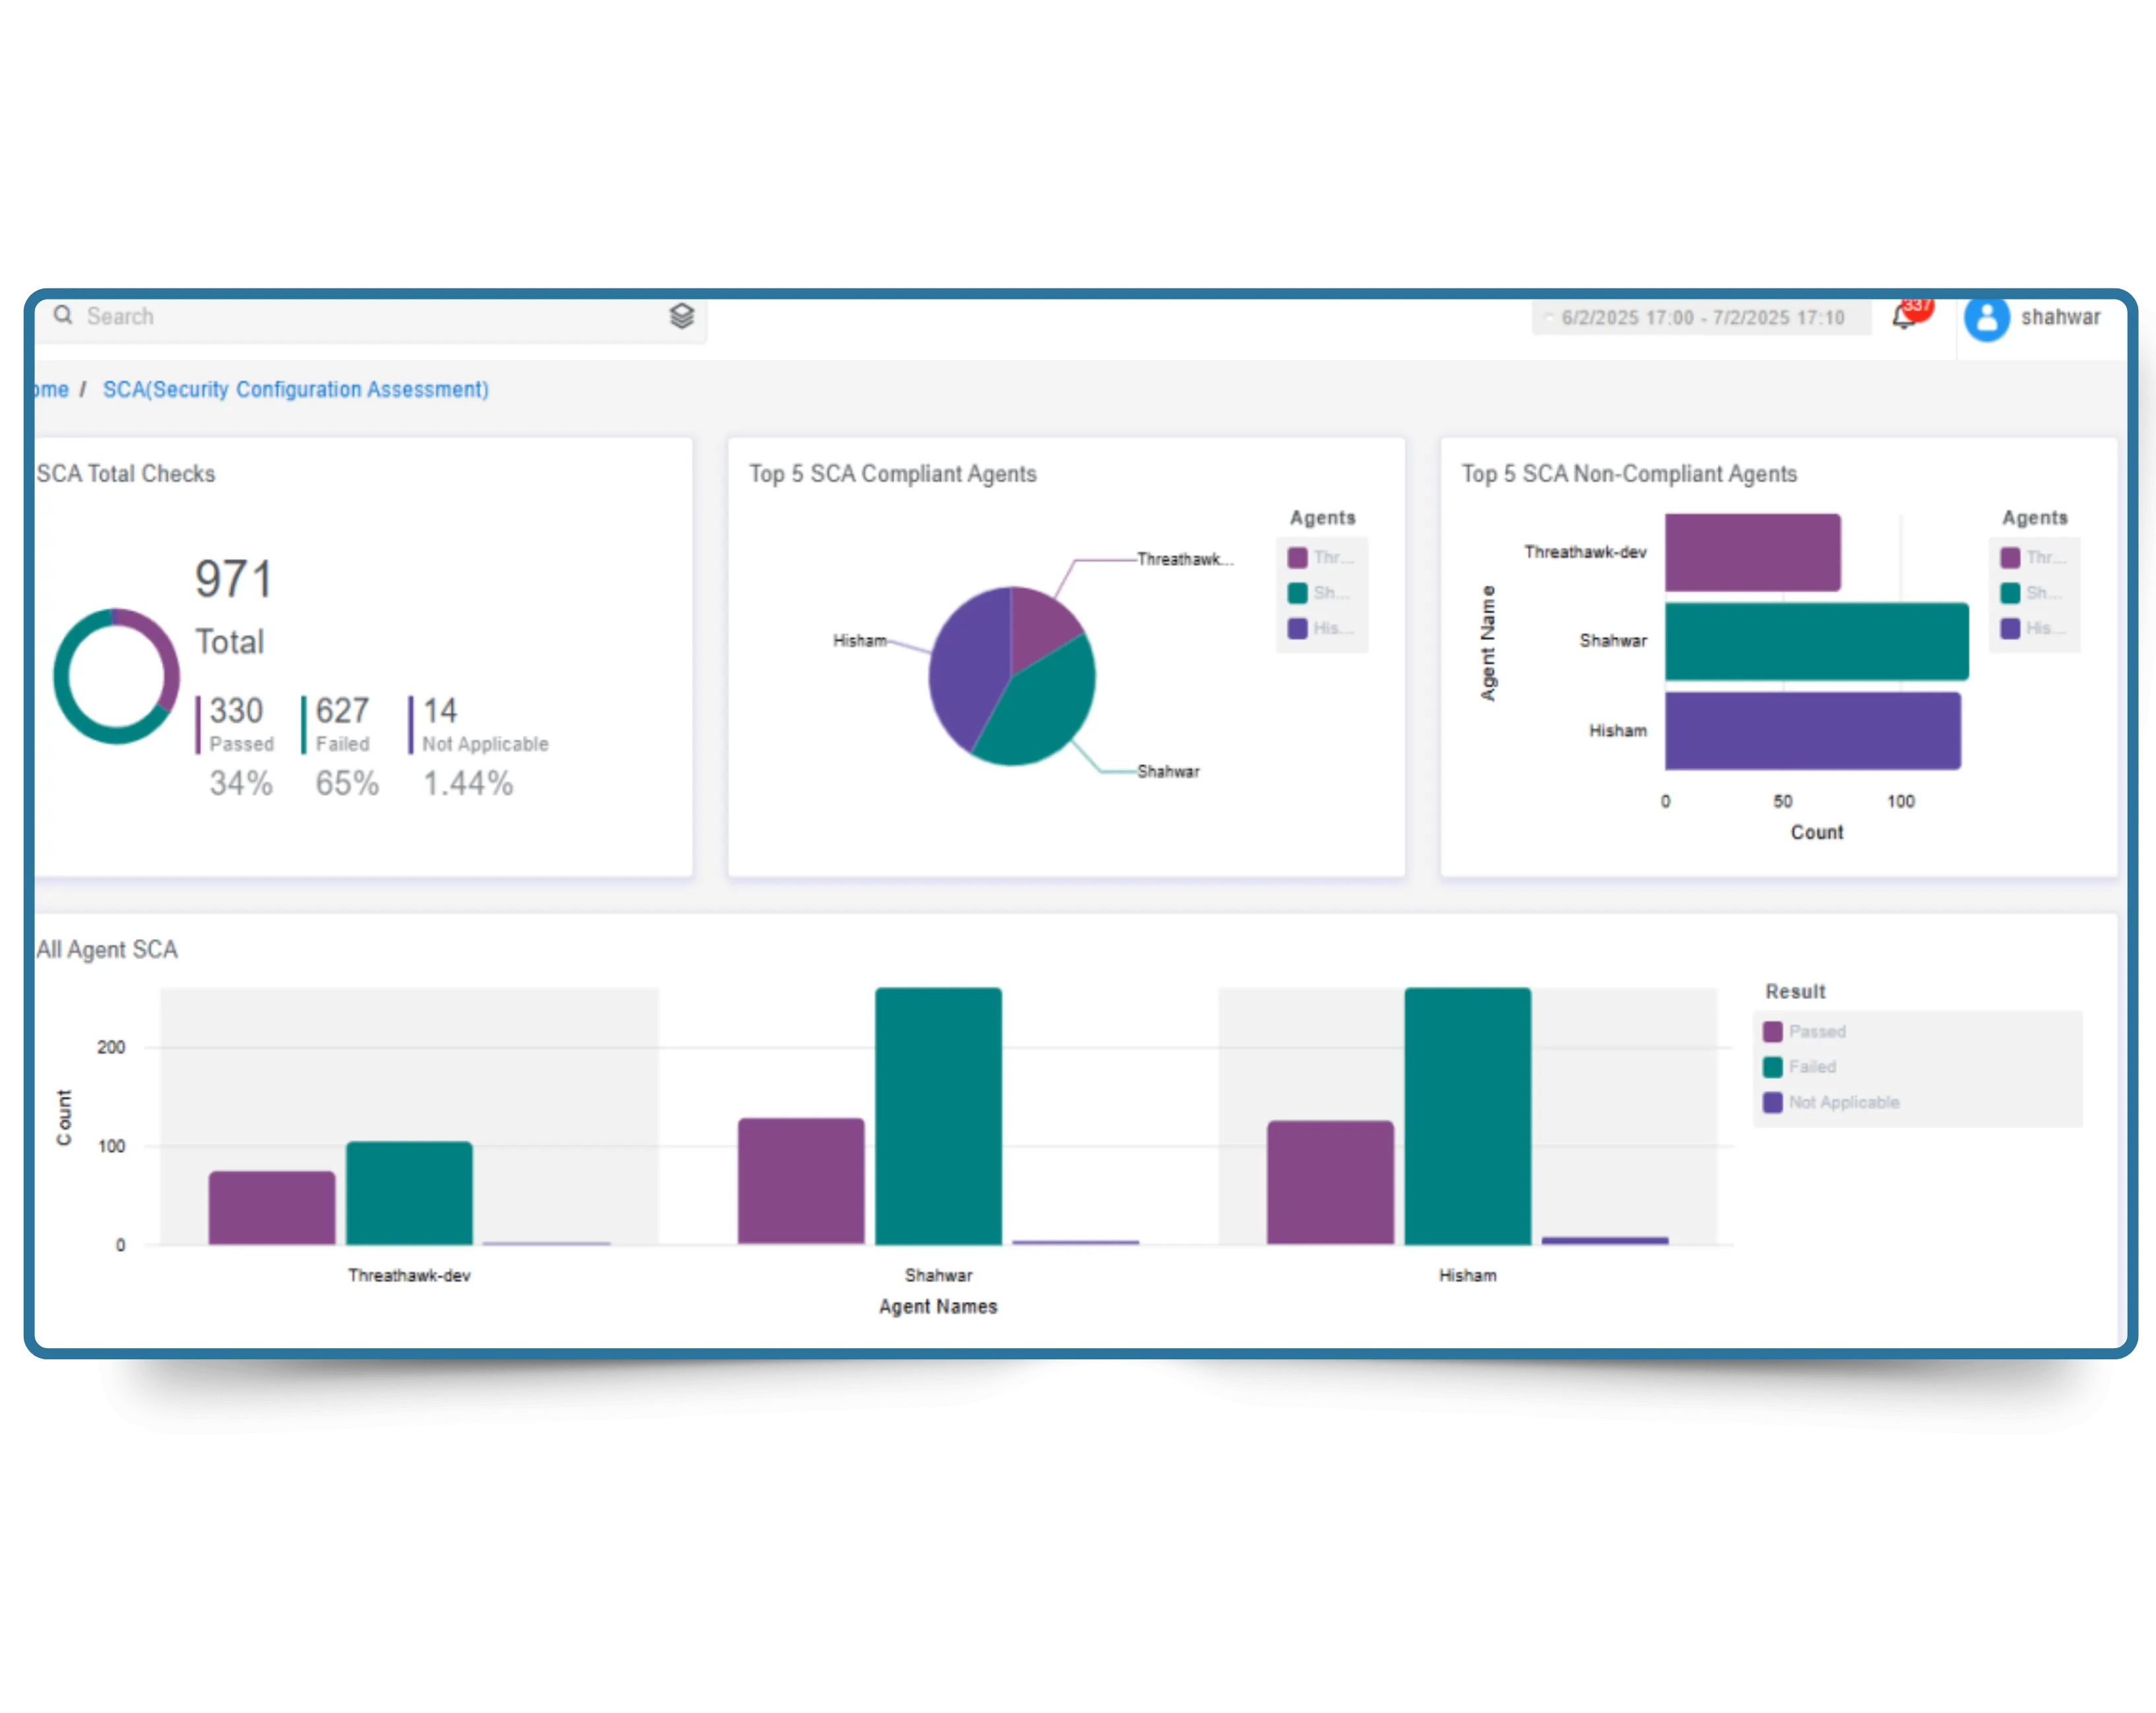Click SCA(Security Configuration Assessment) breadcrumb
The width and height of the screenshot is (2156, 1713).
tap(295, 390)
